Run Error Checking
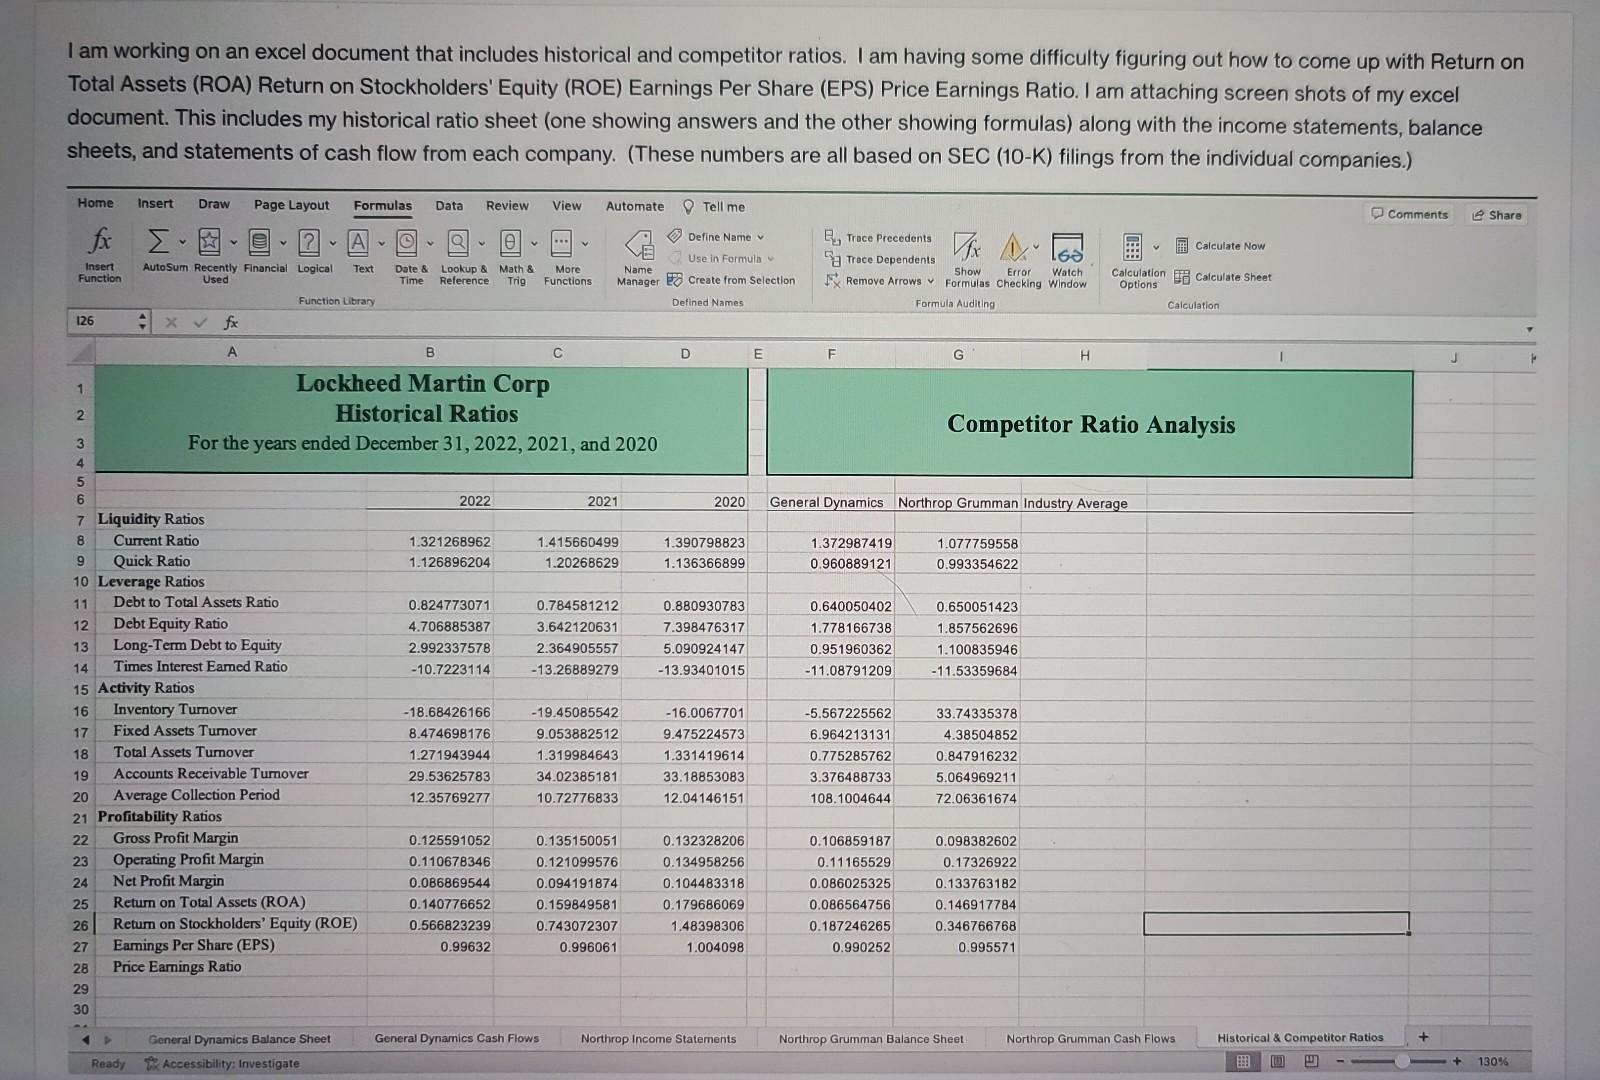Screen dimensions: 1600x1080 click(x=1015, y=258)
